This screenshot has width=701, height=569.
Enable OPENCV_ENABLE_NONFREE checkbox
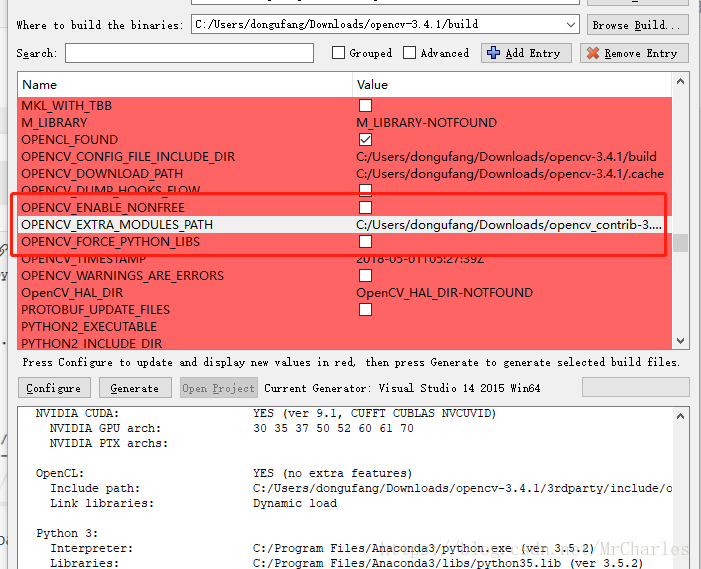pos(365,207)
